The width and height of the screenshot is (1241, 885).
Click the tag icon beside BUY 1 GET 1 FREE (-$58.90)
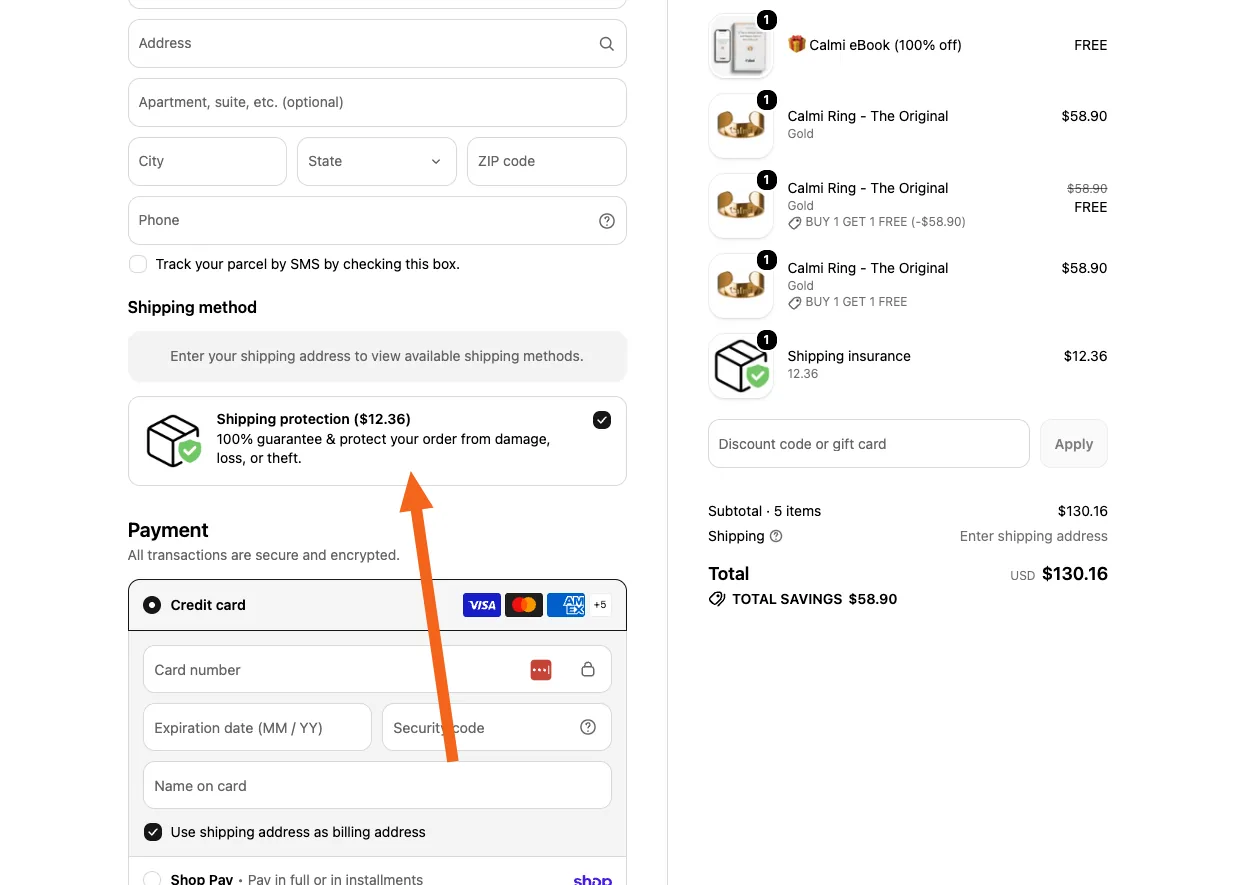pyautogui.click(x=795, y=222)
